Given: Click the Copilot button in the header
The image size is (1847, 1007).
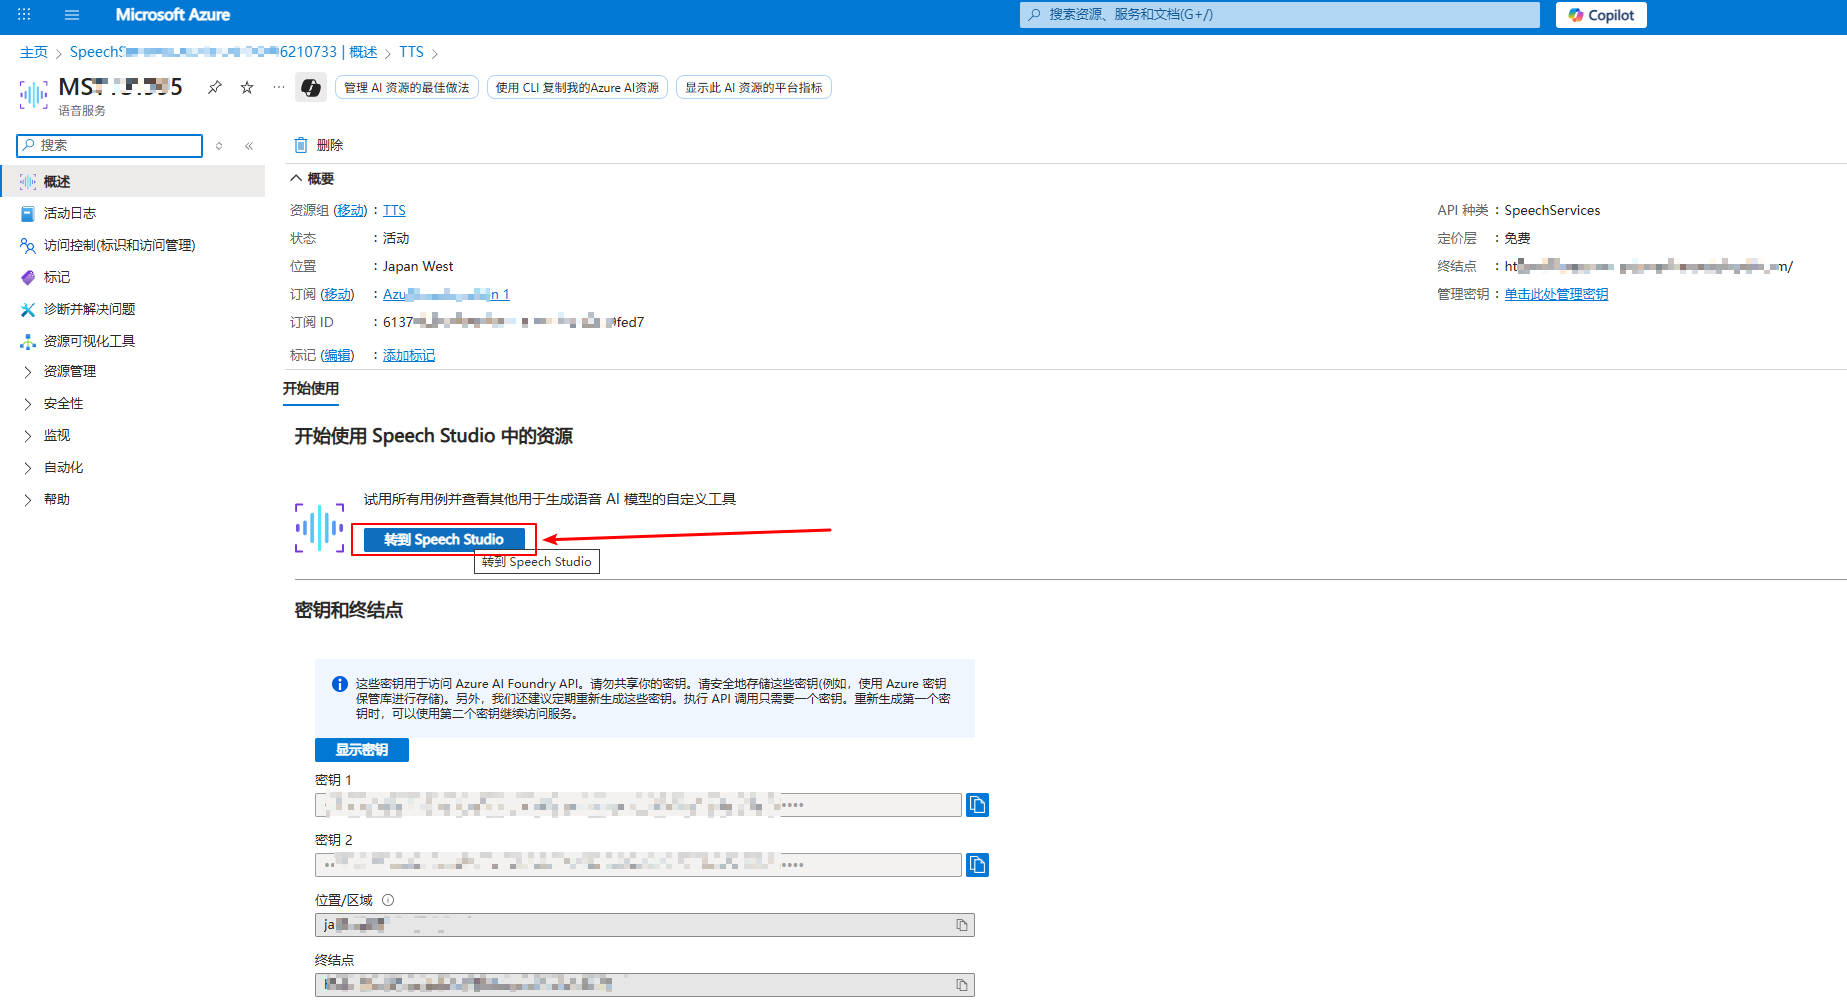Looking at the screenshot, I should click(1601, 15).
